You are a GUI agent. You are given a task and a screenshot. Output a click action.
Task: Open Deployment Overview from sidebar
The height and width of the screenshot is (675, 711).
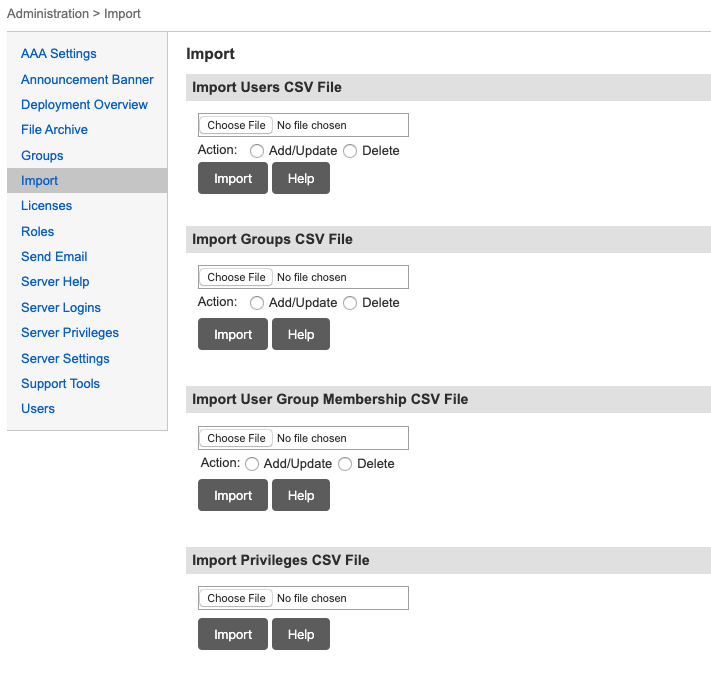tap(84, 105)
